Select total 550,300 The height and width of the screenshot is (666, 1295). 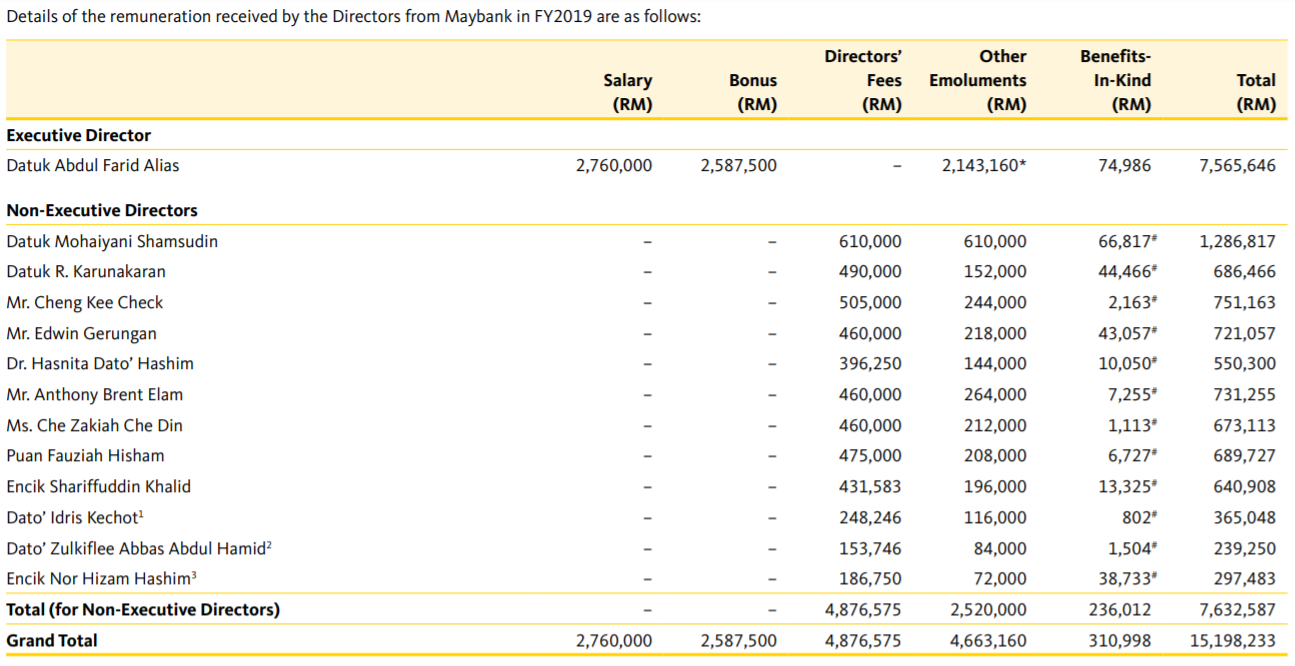1245,363
